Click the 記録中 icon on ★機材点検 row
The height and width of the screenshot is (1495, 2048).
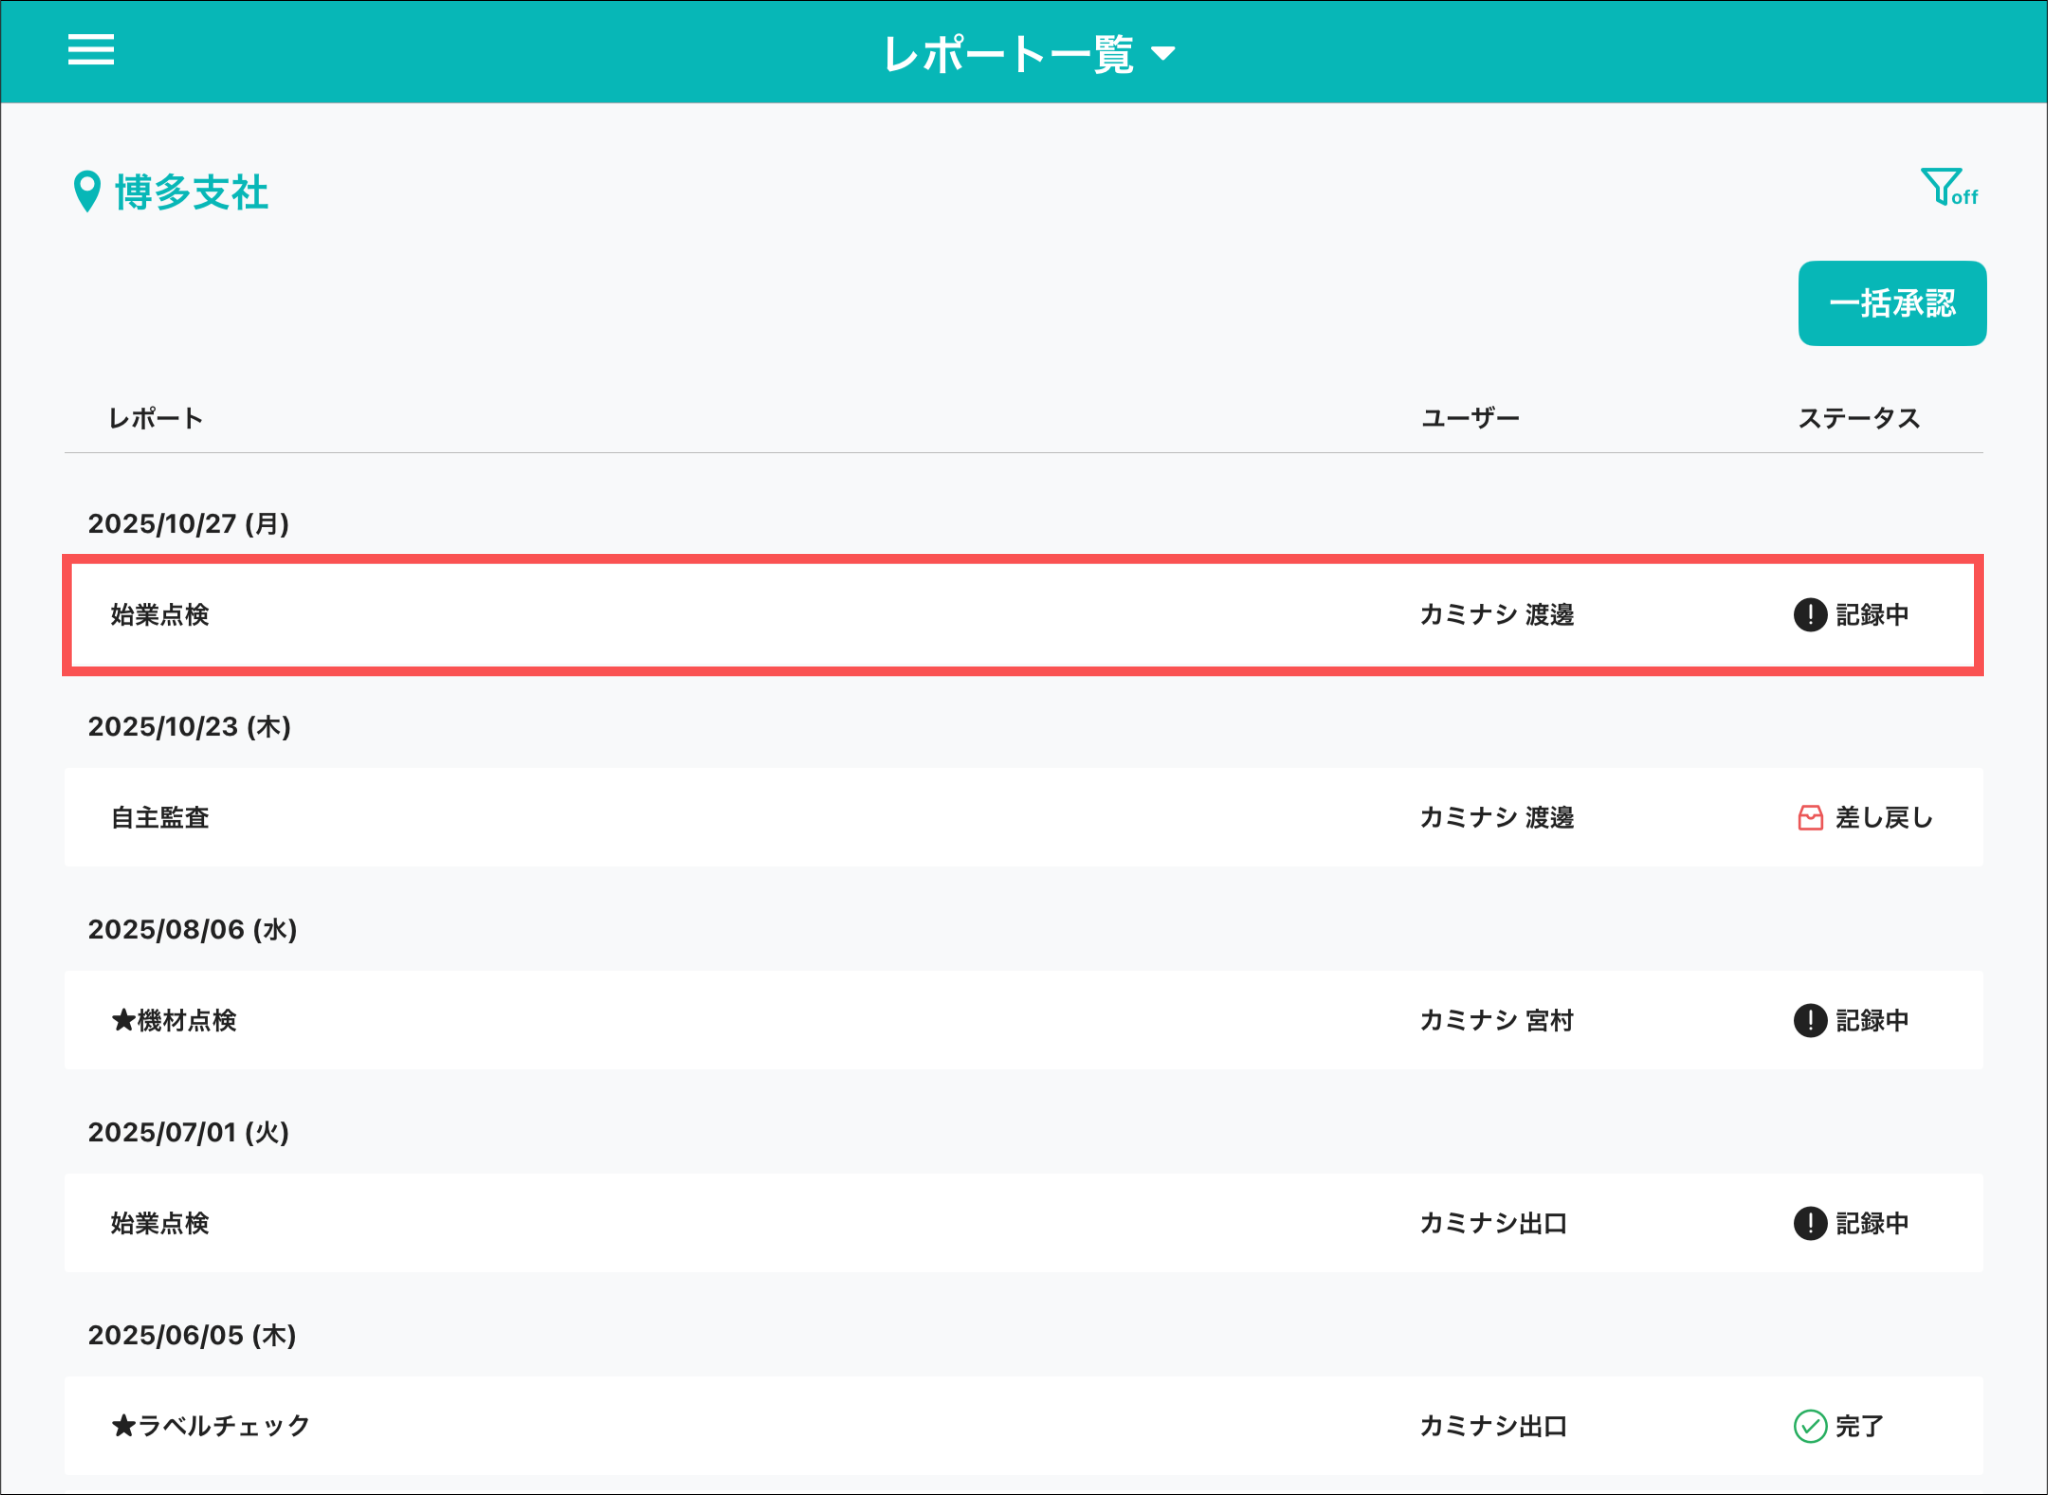(x=1809, y=1021)
